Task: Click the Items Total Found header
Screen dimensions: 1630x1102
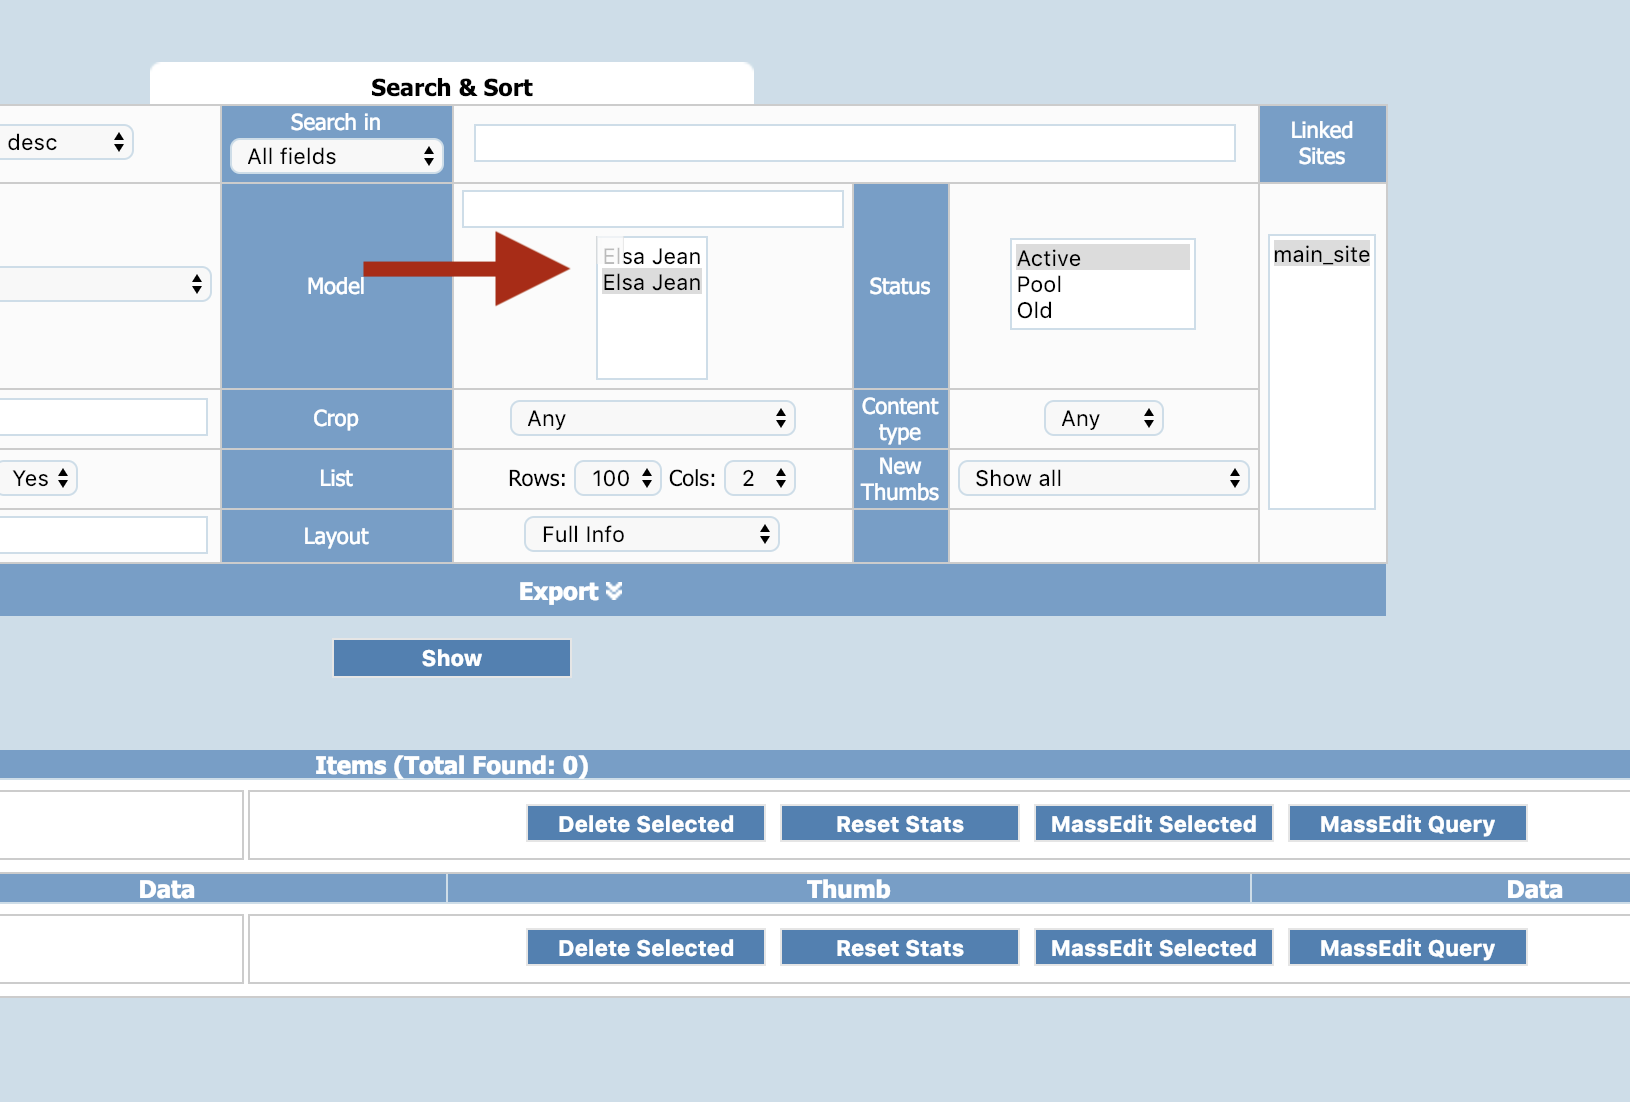Action: click(452, 765)
